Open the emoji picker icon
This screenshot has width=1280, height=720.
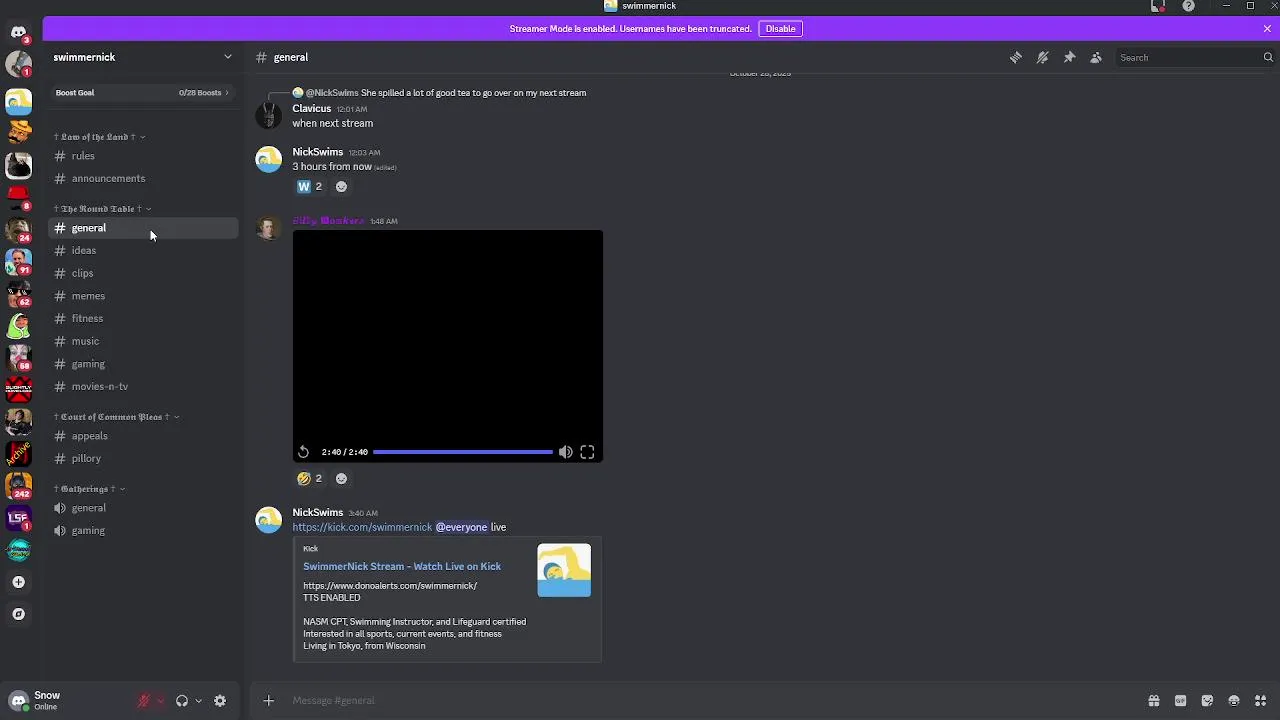point(1234,701)
